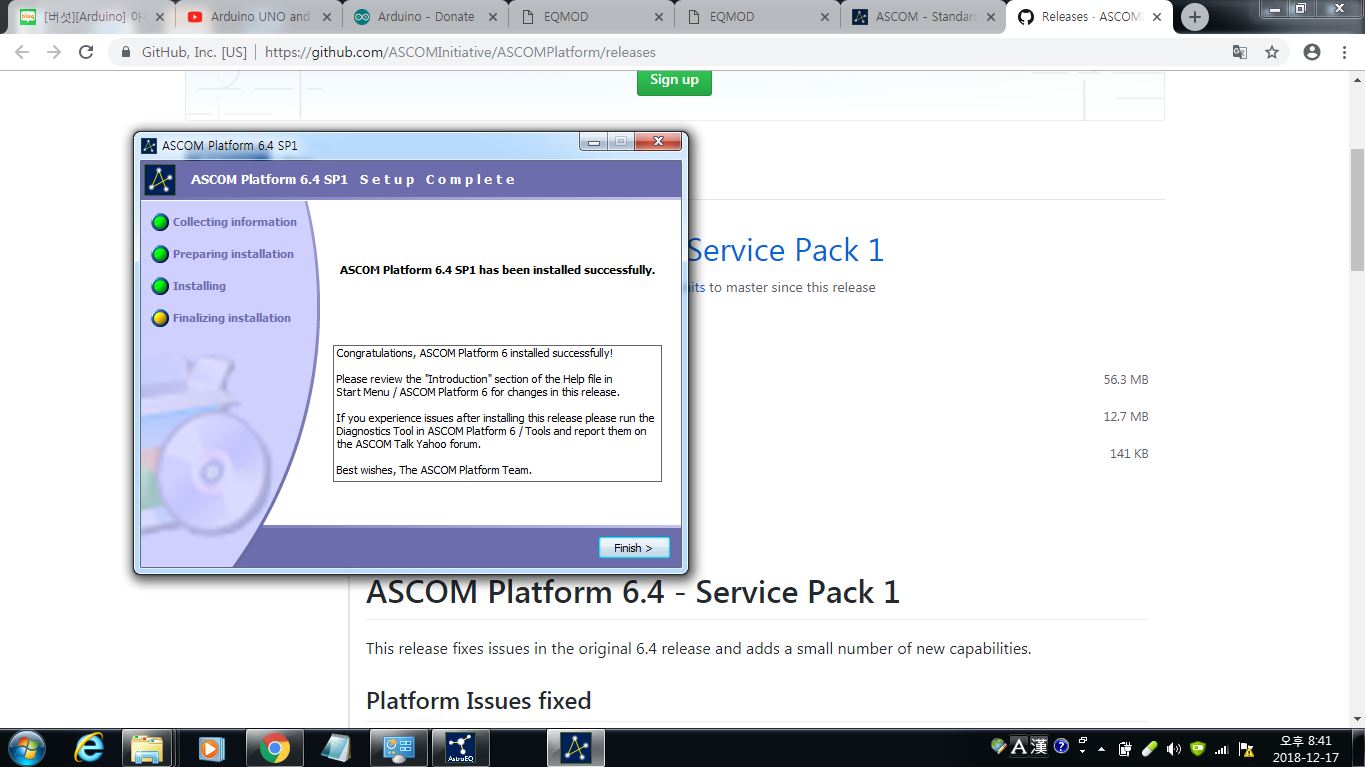Click the ASCOM installer taskbar icon

coord(575,748)
